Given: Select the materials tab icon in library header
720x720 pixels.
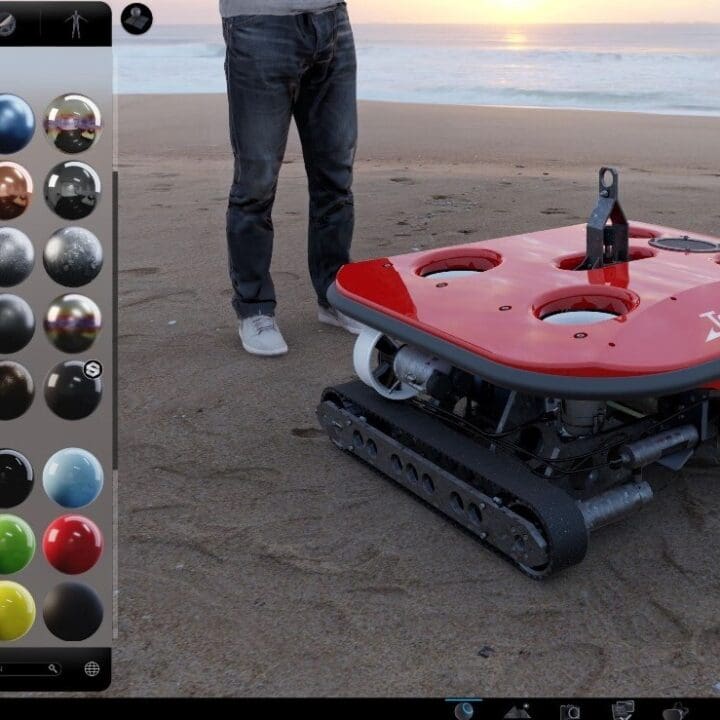Looking at the screenshot, I should [6, 22].
